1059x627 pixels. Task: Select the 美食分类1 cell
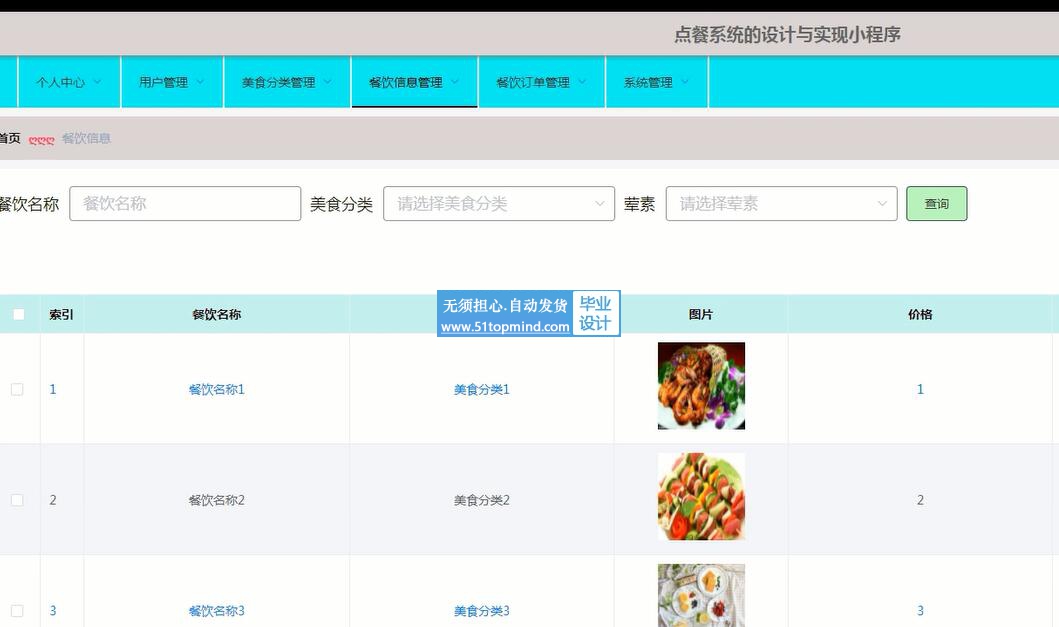pos(482,389)
